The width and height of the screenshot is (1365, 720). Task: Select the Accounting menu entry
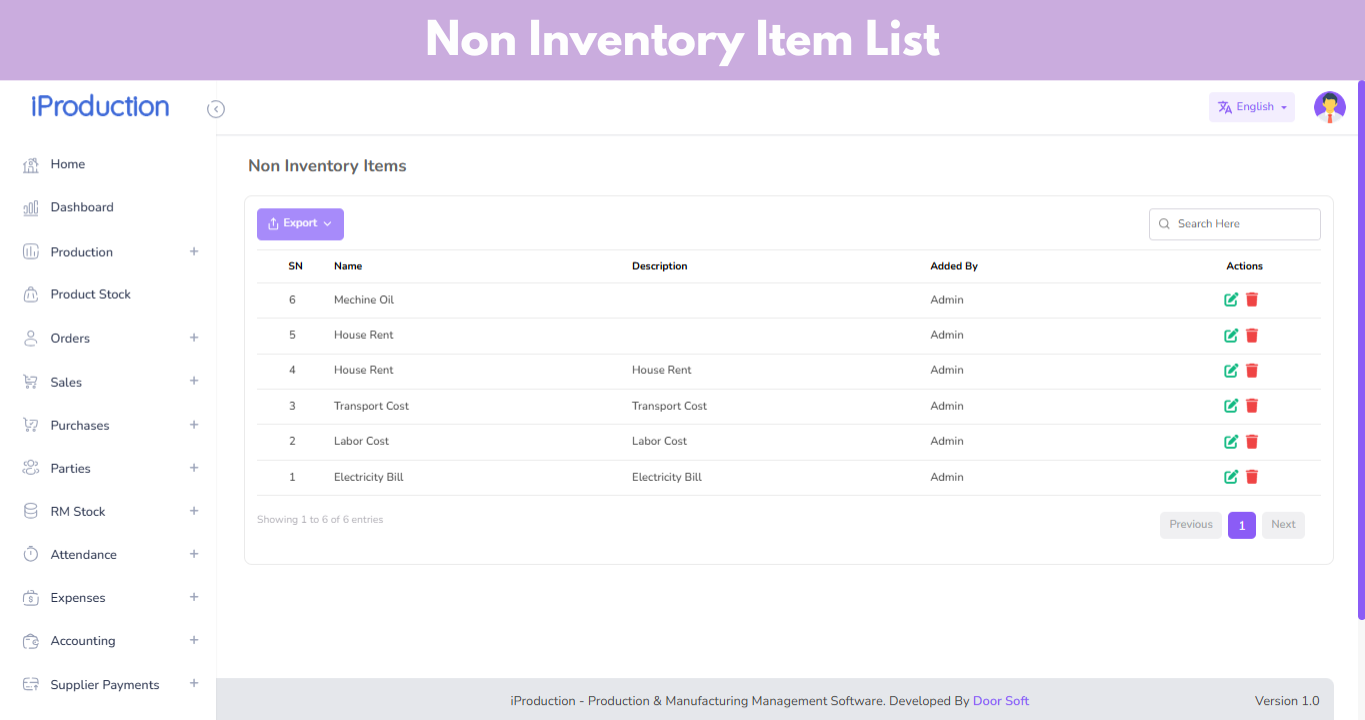coord(82,641)
